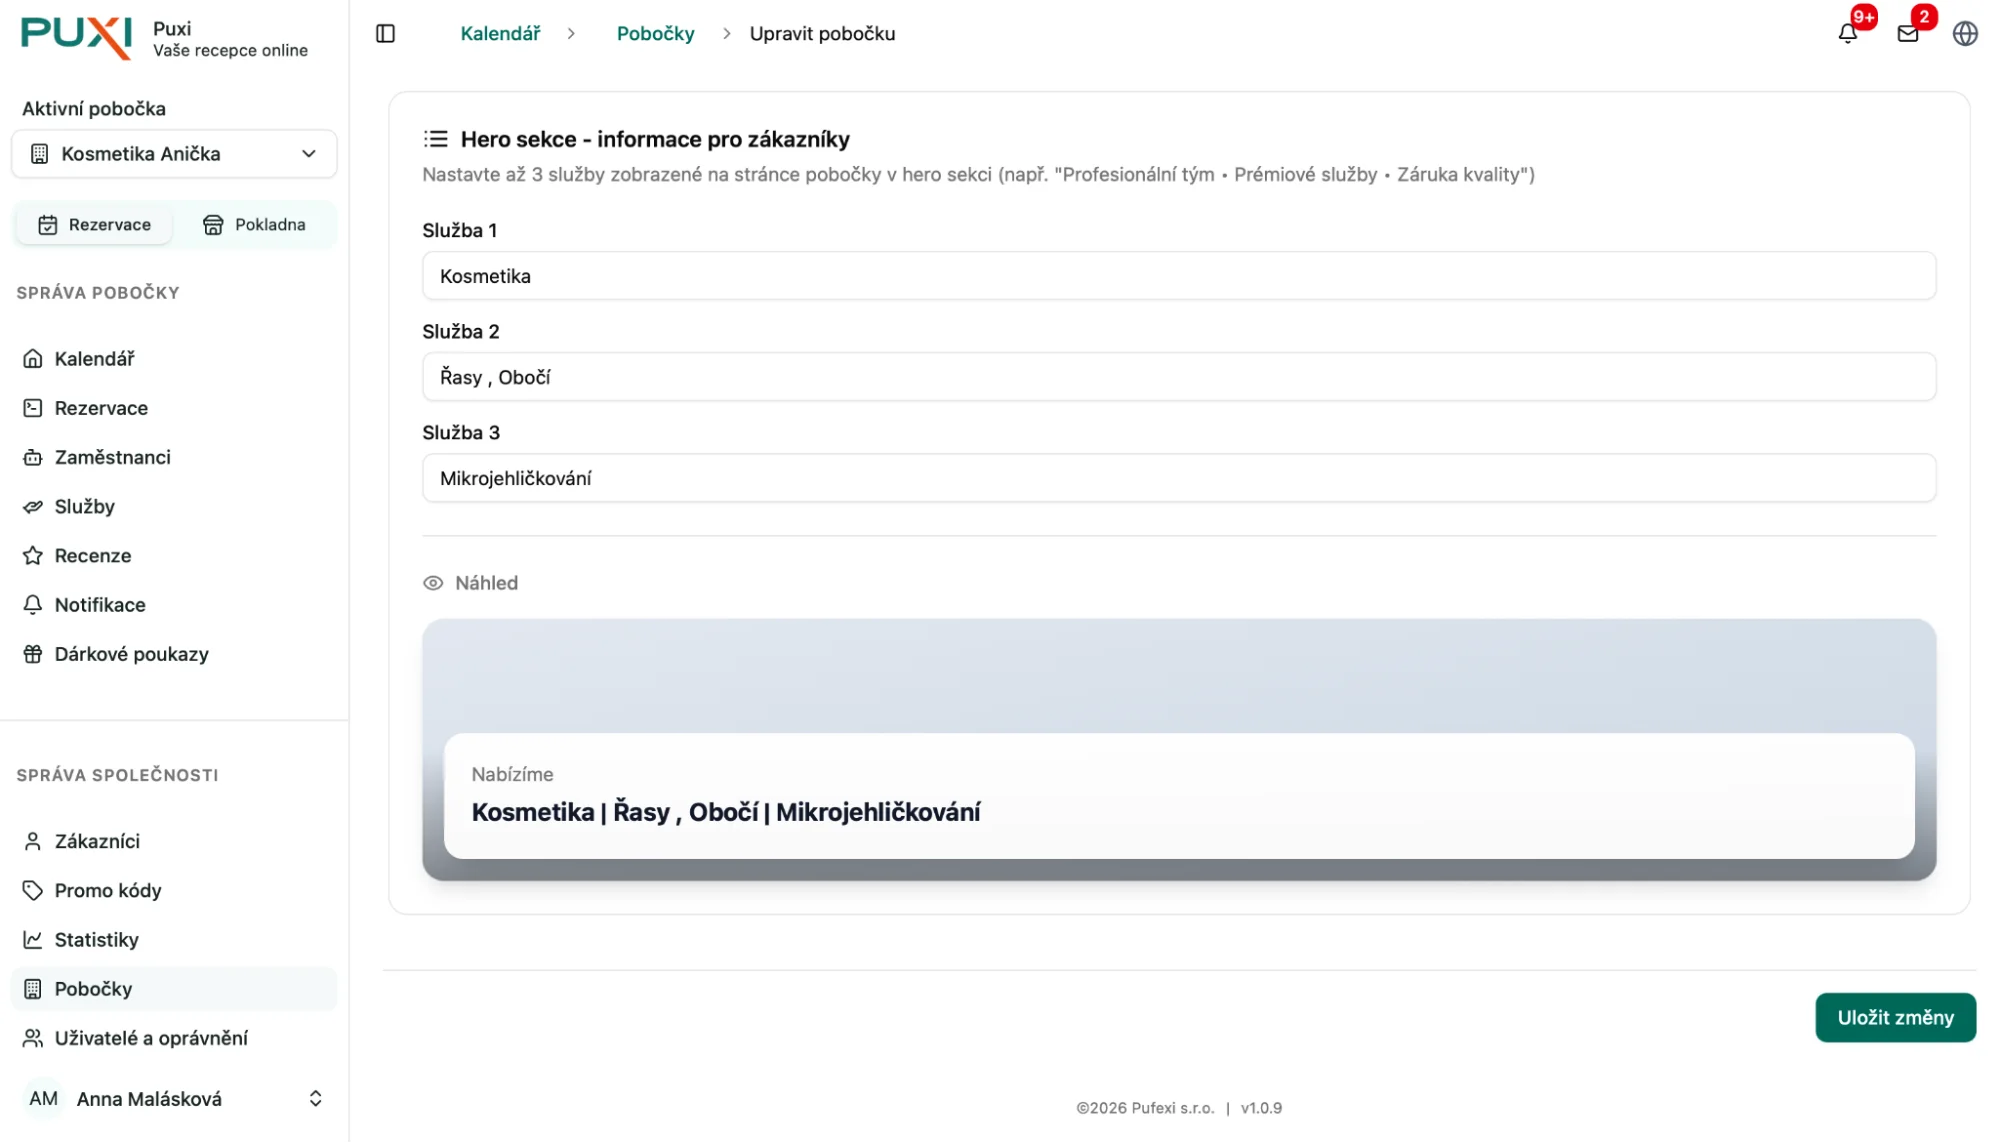Open Zaměstnanci in the sidebar

pos(112,458)
